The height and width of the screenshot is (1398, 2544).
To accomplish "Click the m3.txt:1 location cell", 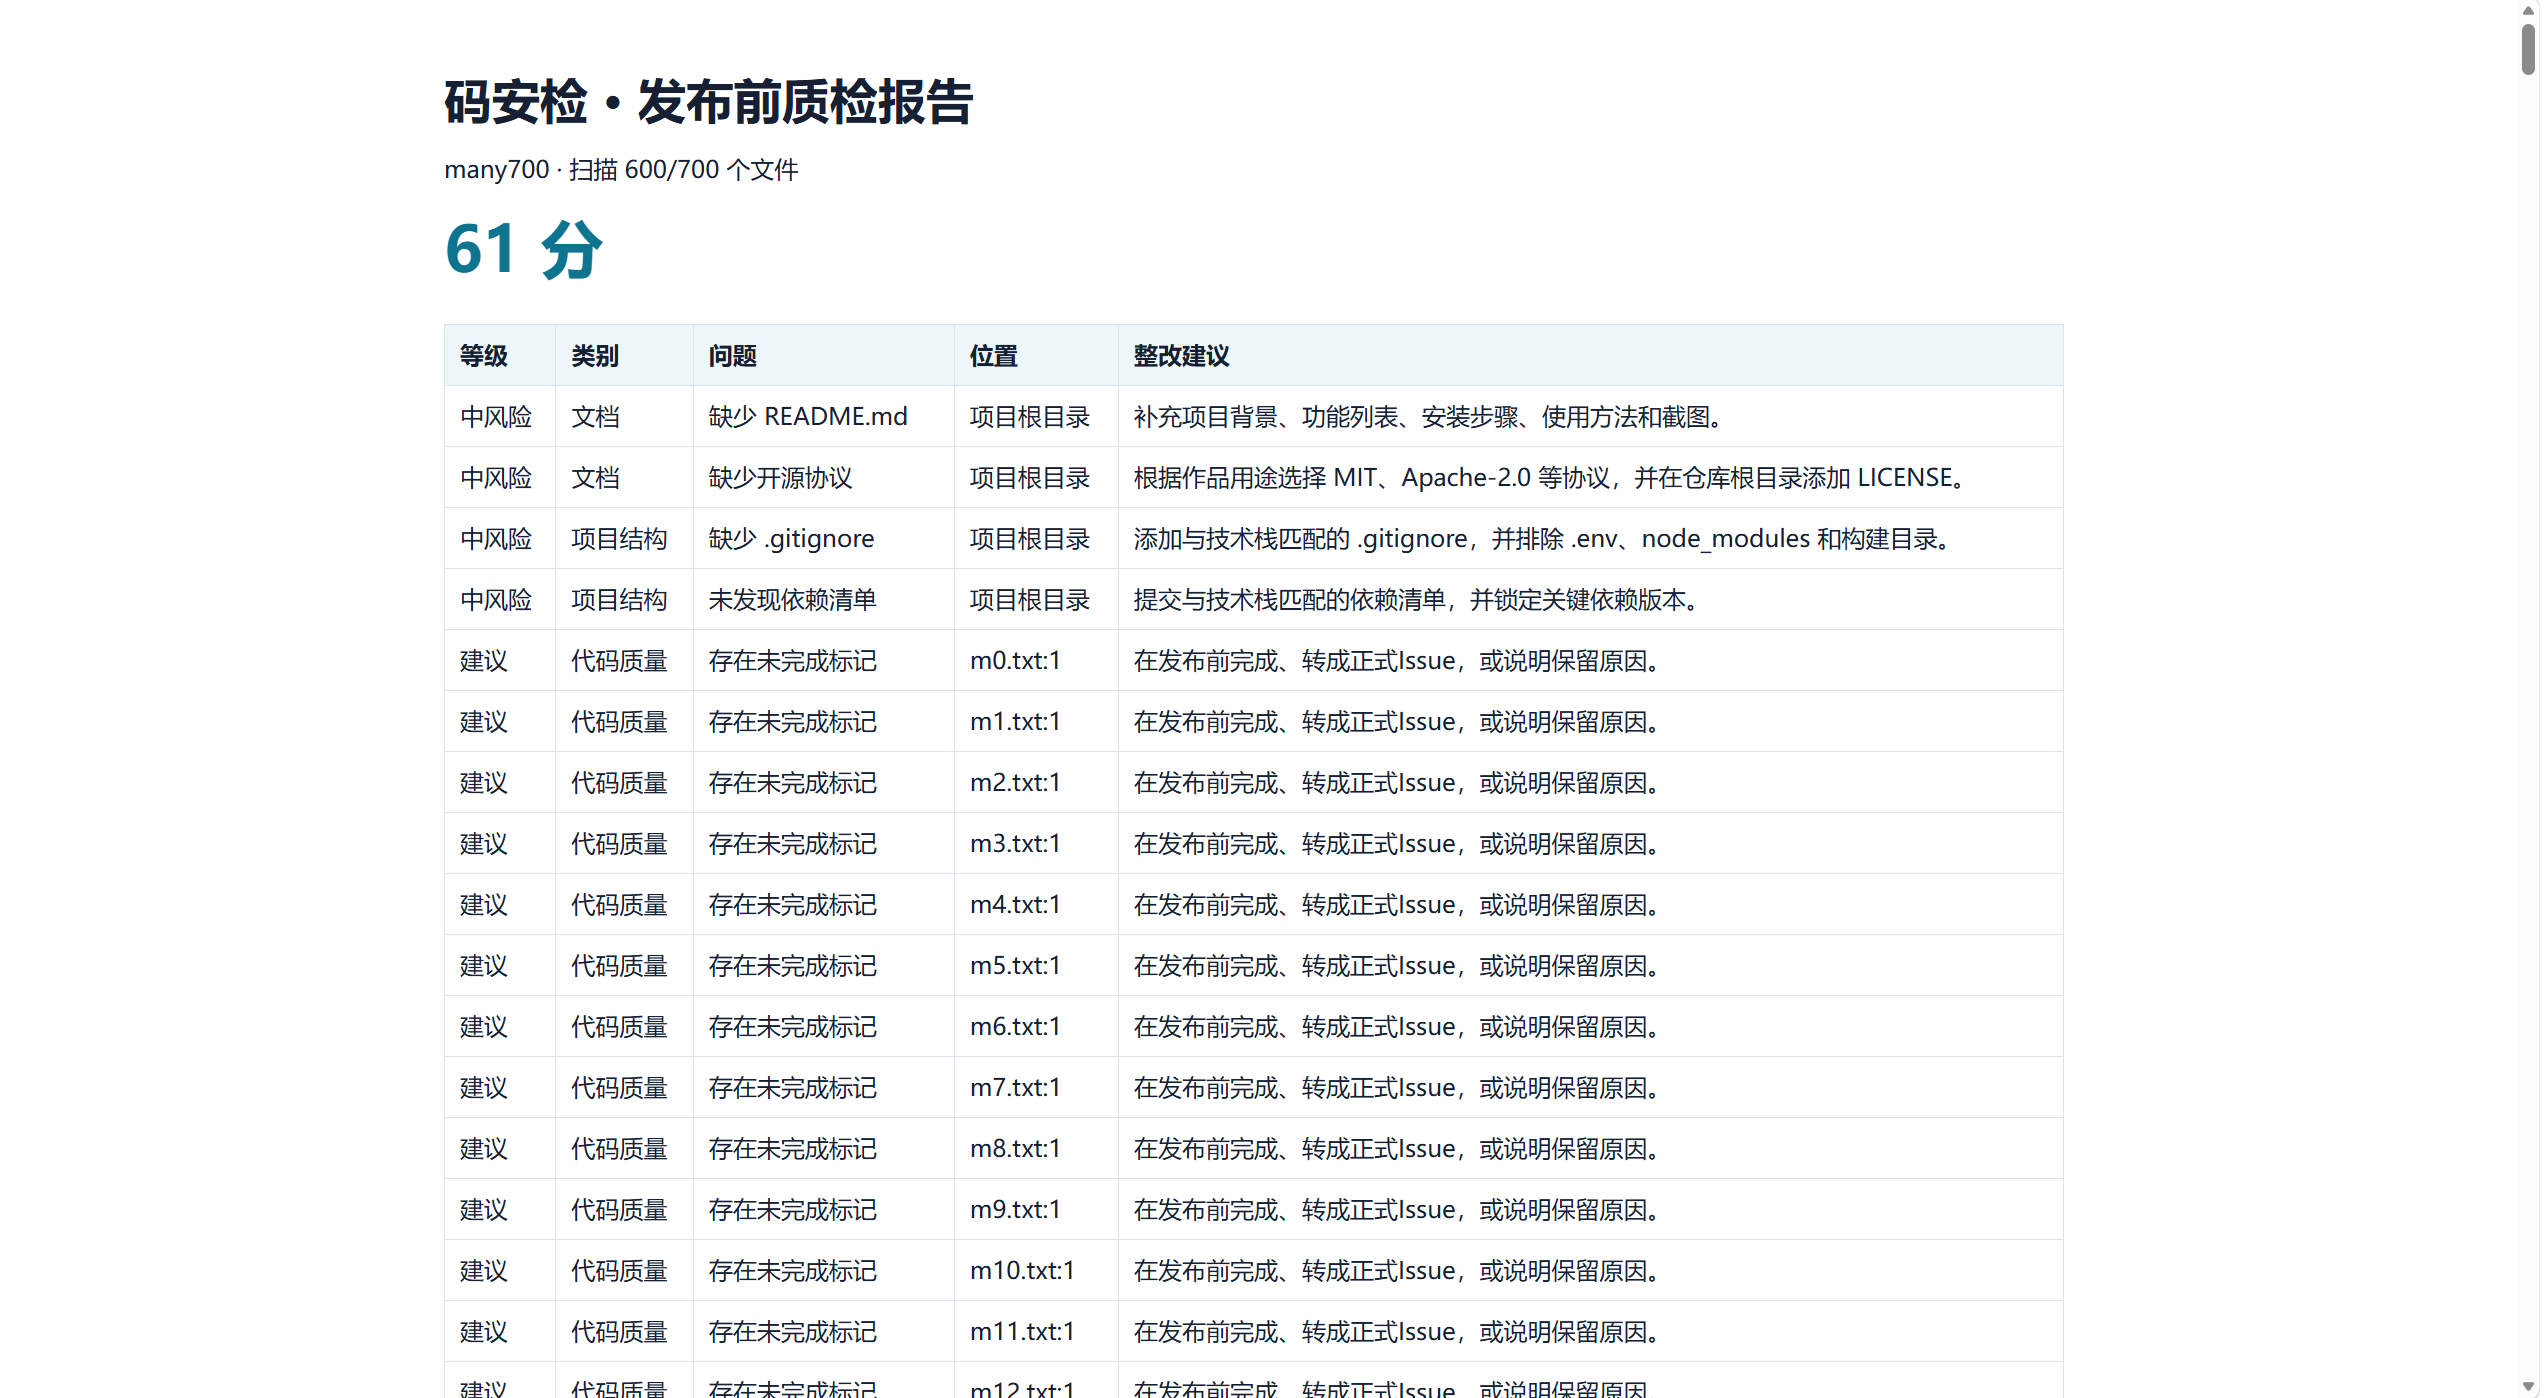I will [x=1036, y=843].
